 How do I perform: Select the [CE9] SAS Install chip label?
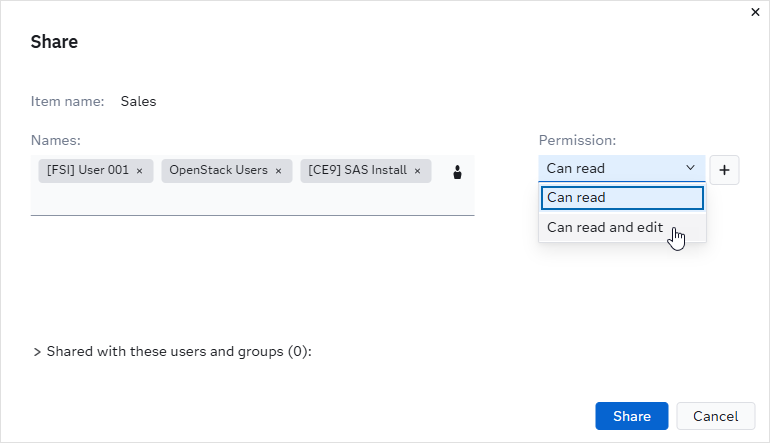tap(357, 170)
